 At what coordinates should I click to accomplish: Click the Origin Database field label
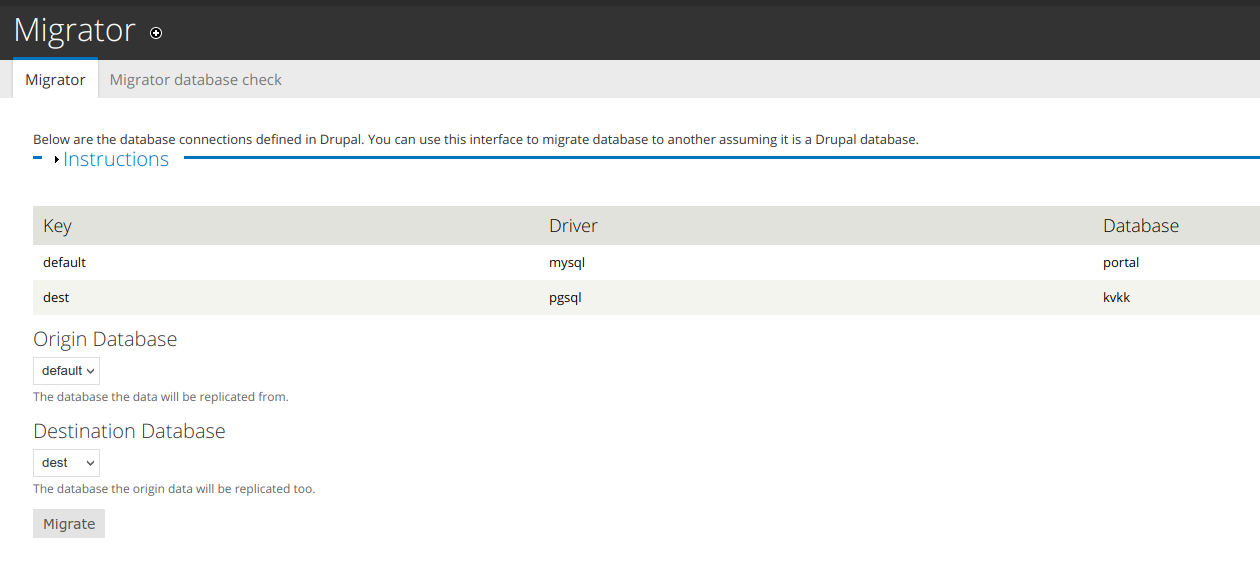tap(105, 339)
